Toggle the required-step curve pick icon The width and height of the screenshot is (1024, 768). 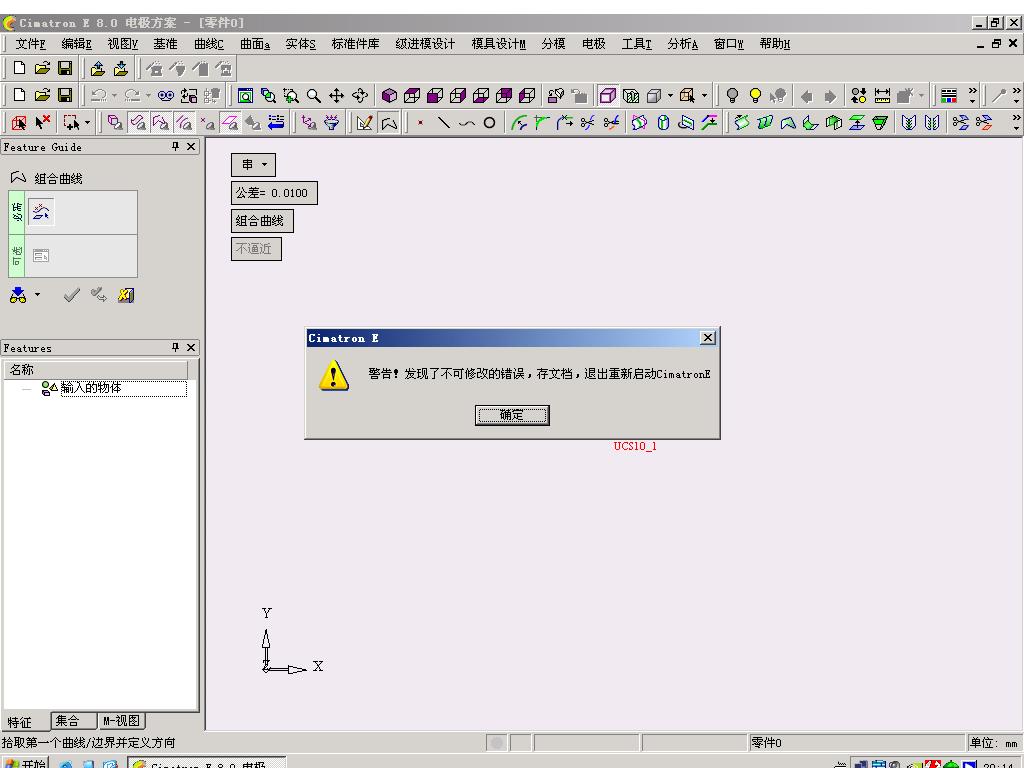41,212
